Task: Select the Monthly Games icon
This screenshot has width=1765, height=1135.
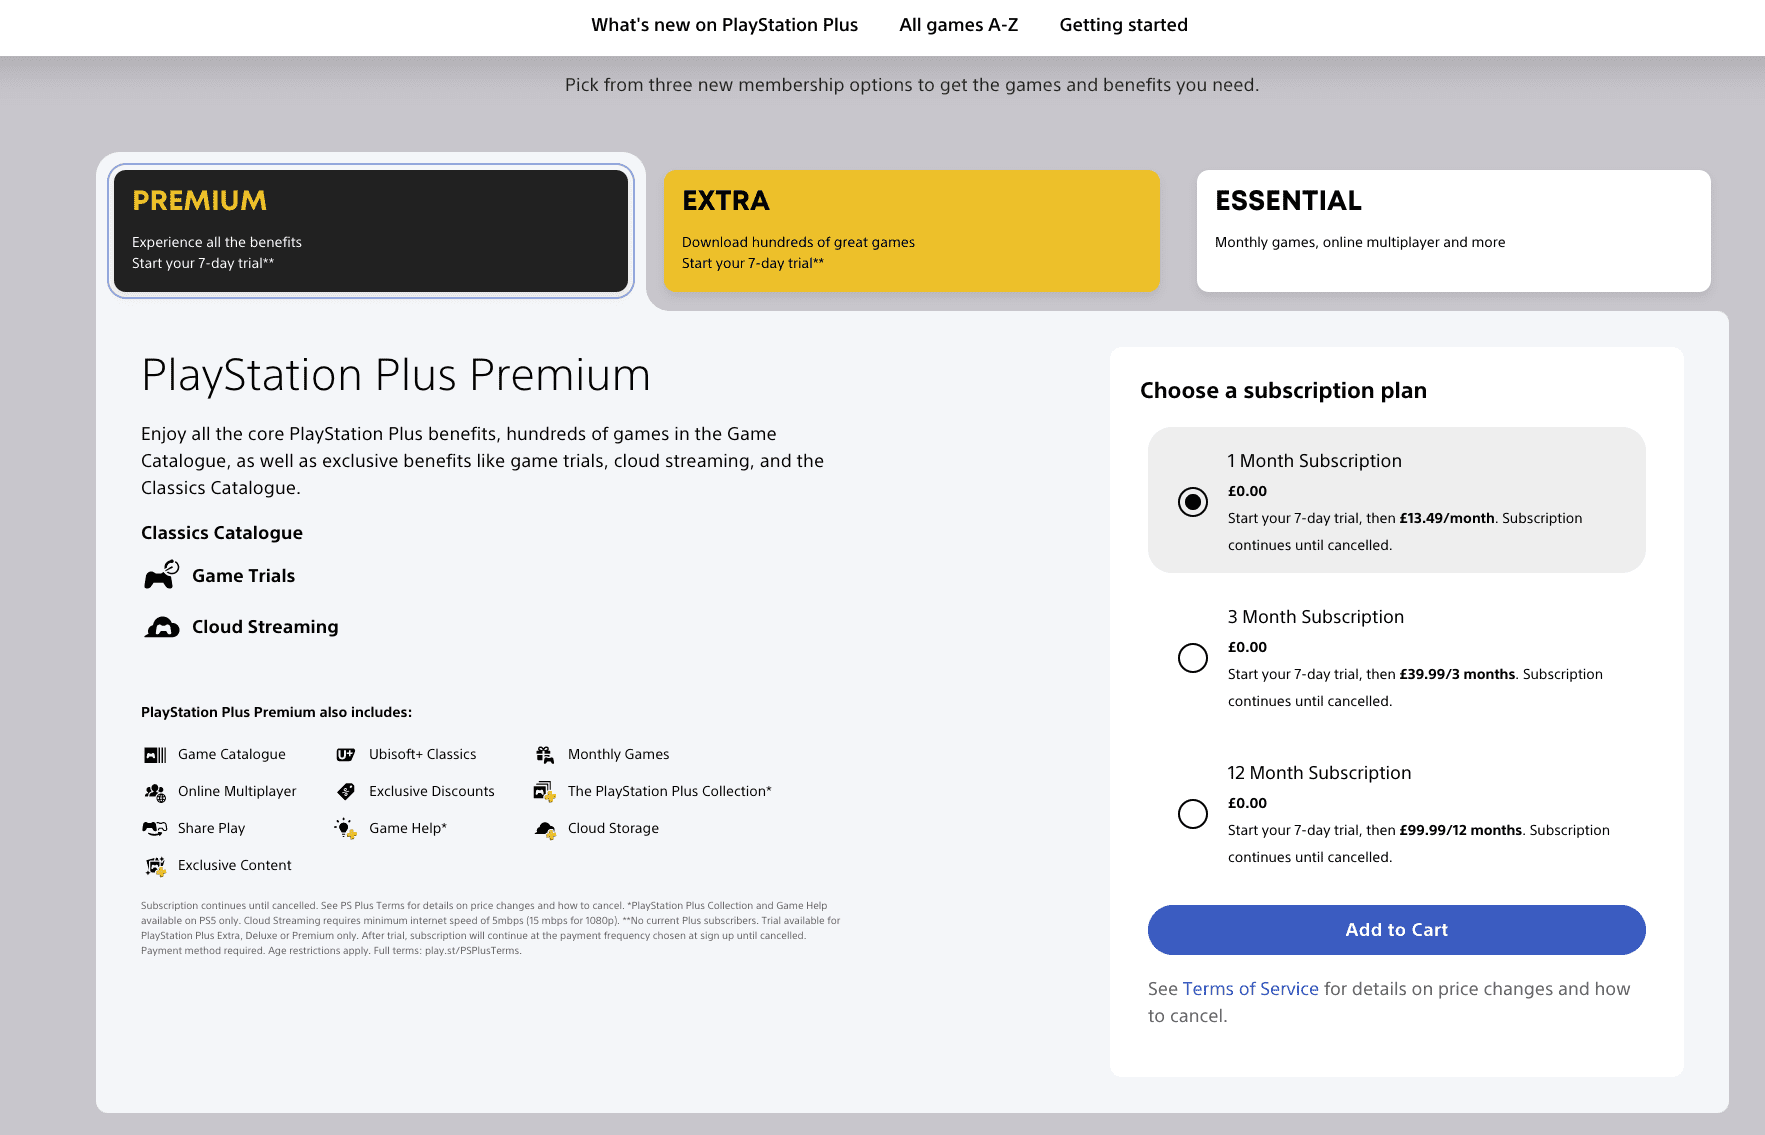Action: click(545, 754)
